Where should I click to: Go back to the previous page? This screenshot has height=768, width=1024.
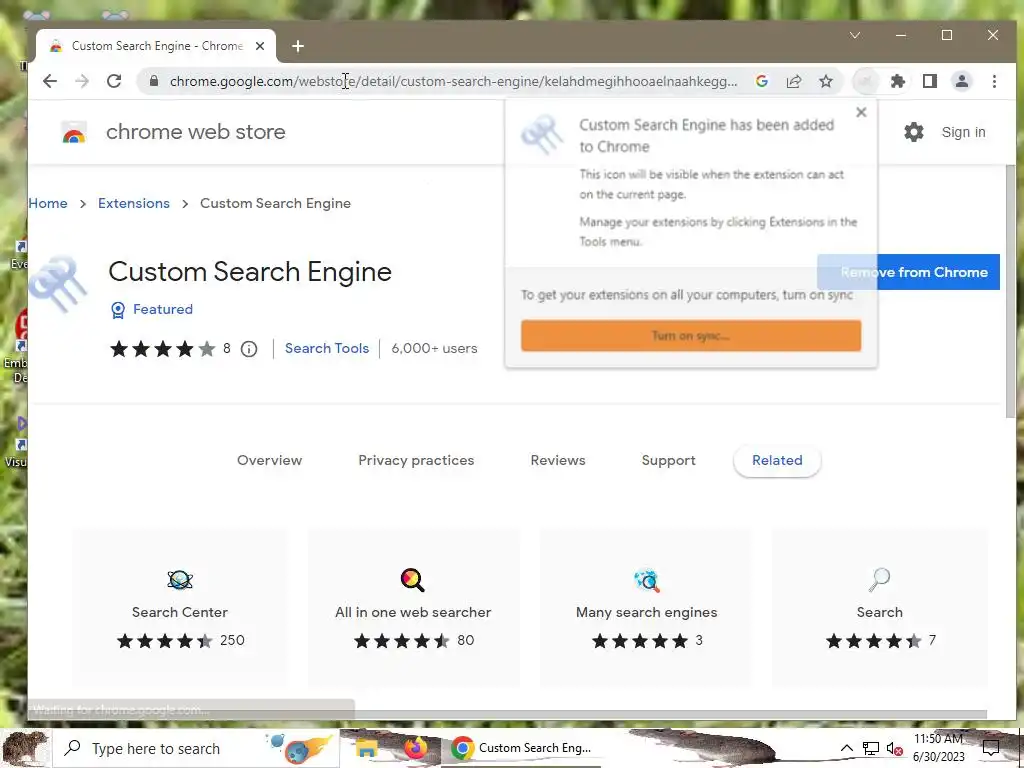(50, 81)
